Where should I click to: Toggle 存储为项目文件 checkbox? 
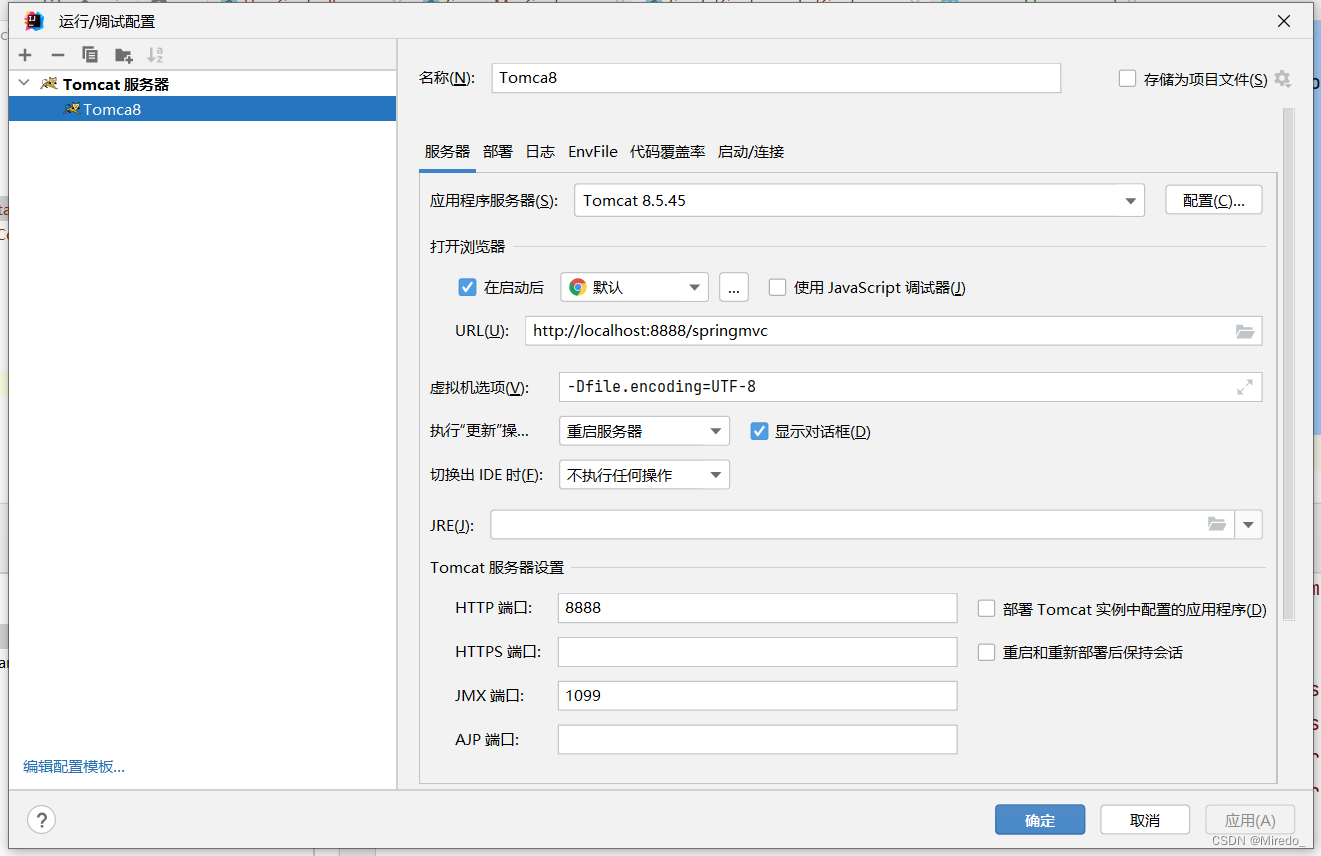(x=1127, y=79)
